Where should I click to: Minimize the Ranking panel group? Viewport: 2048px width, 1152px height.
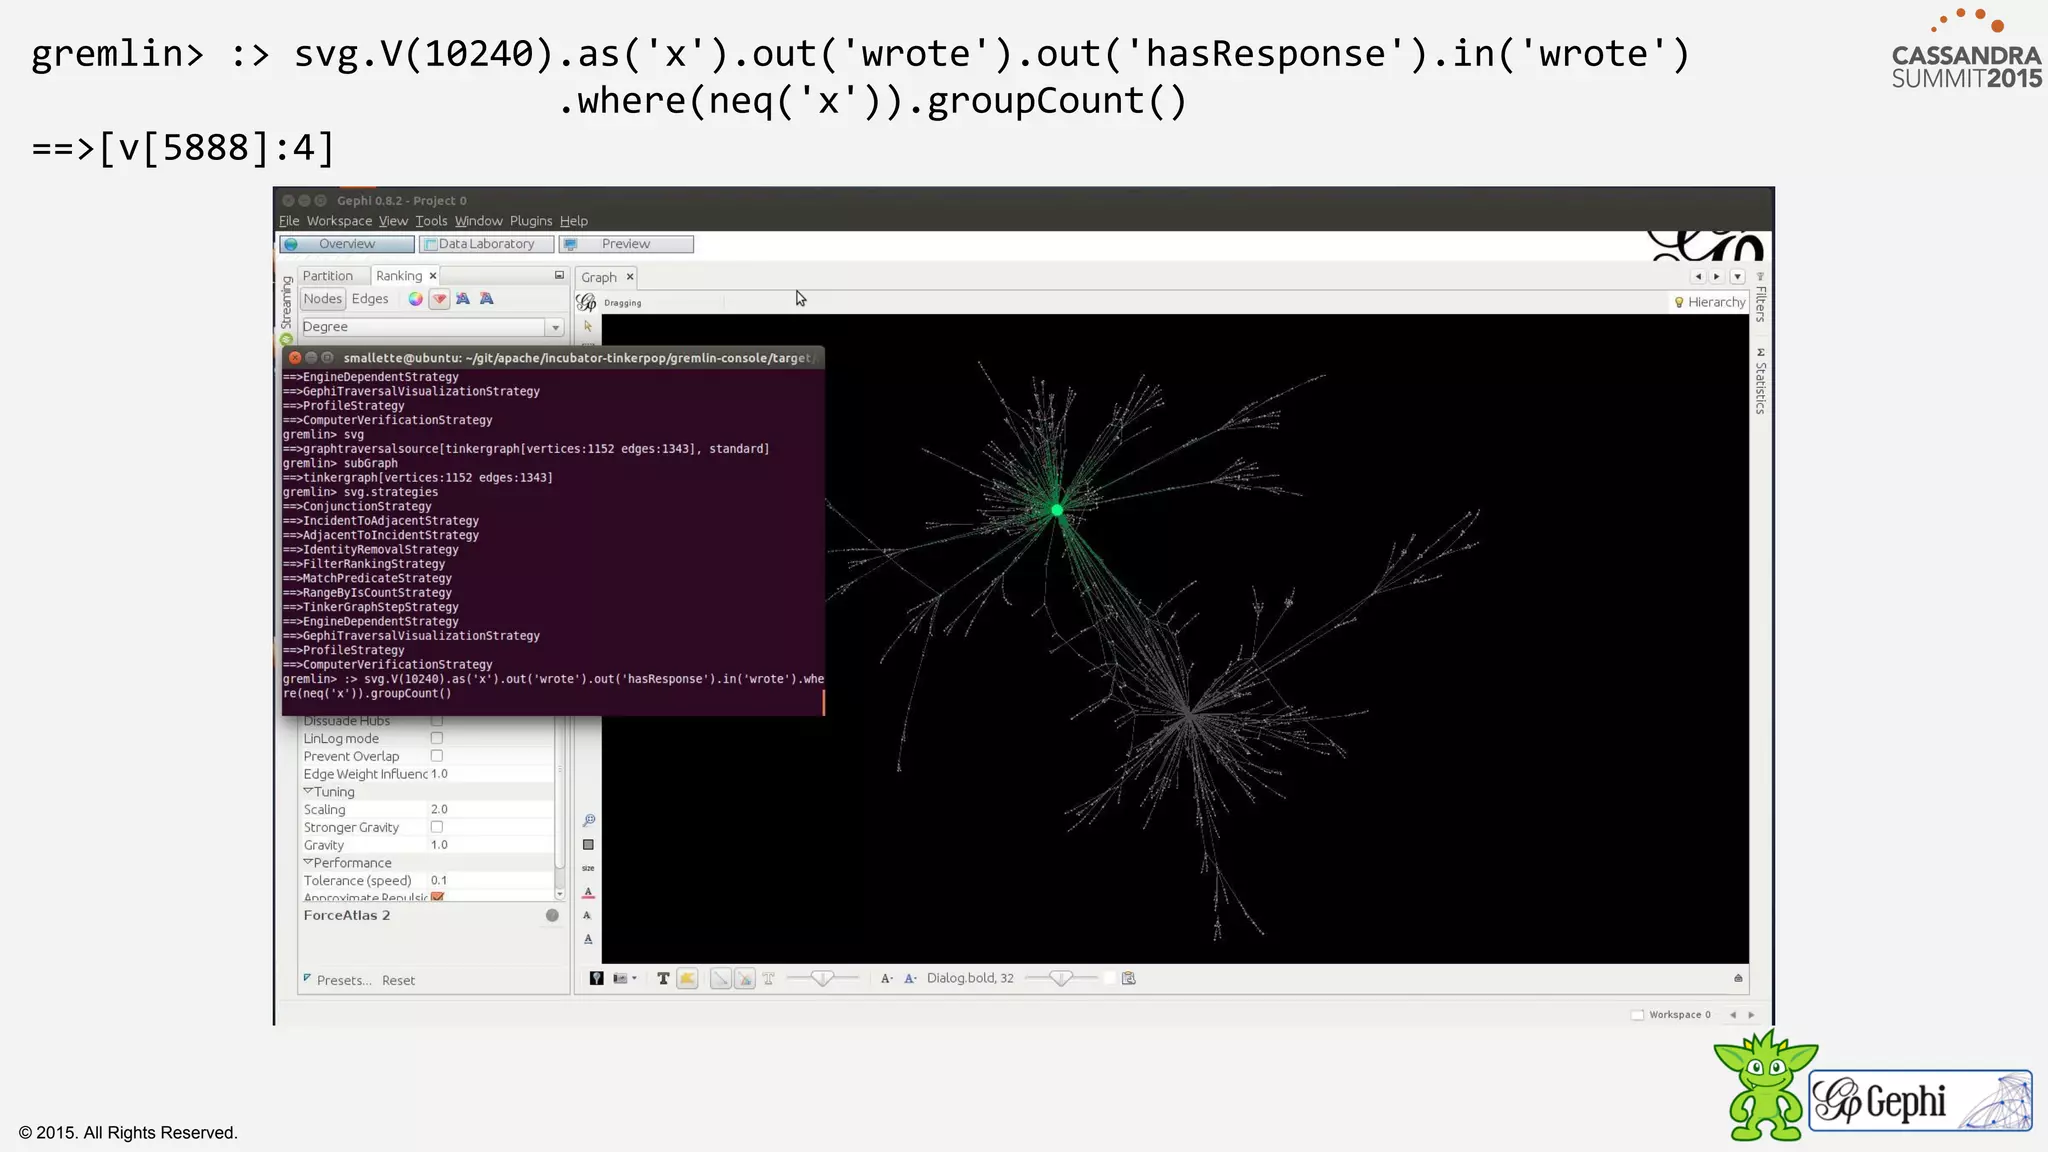[559, 275]
